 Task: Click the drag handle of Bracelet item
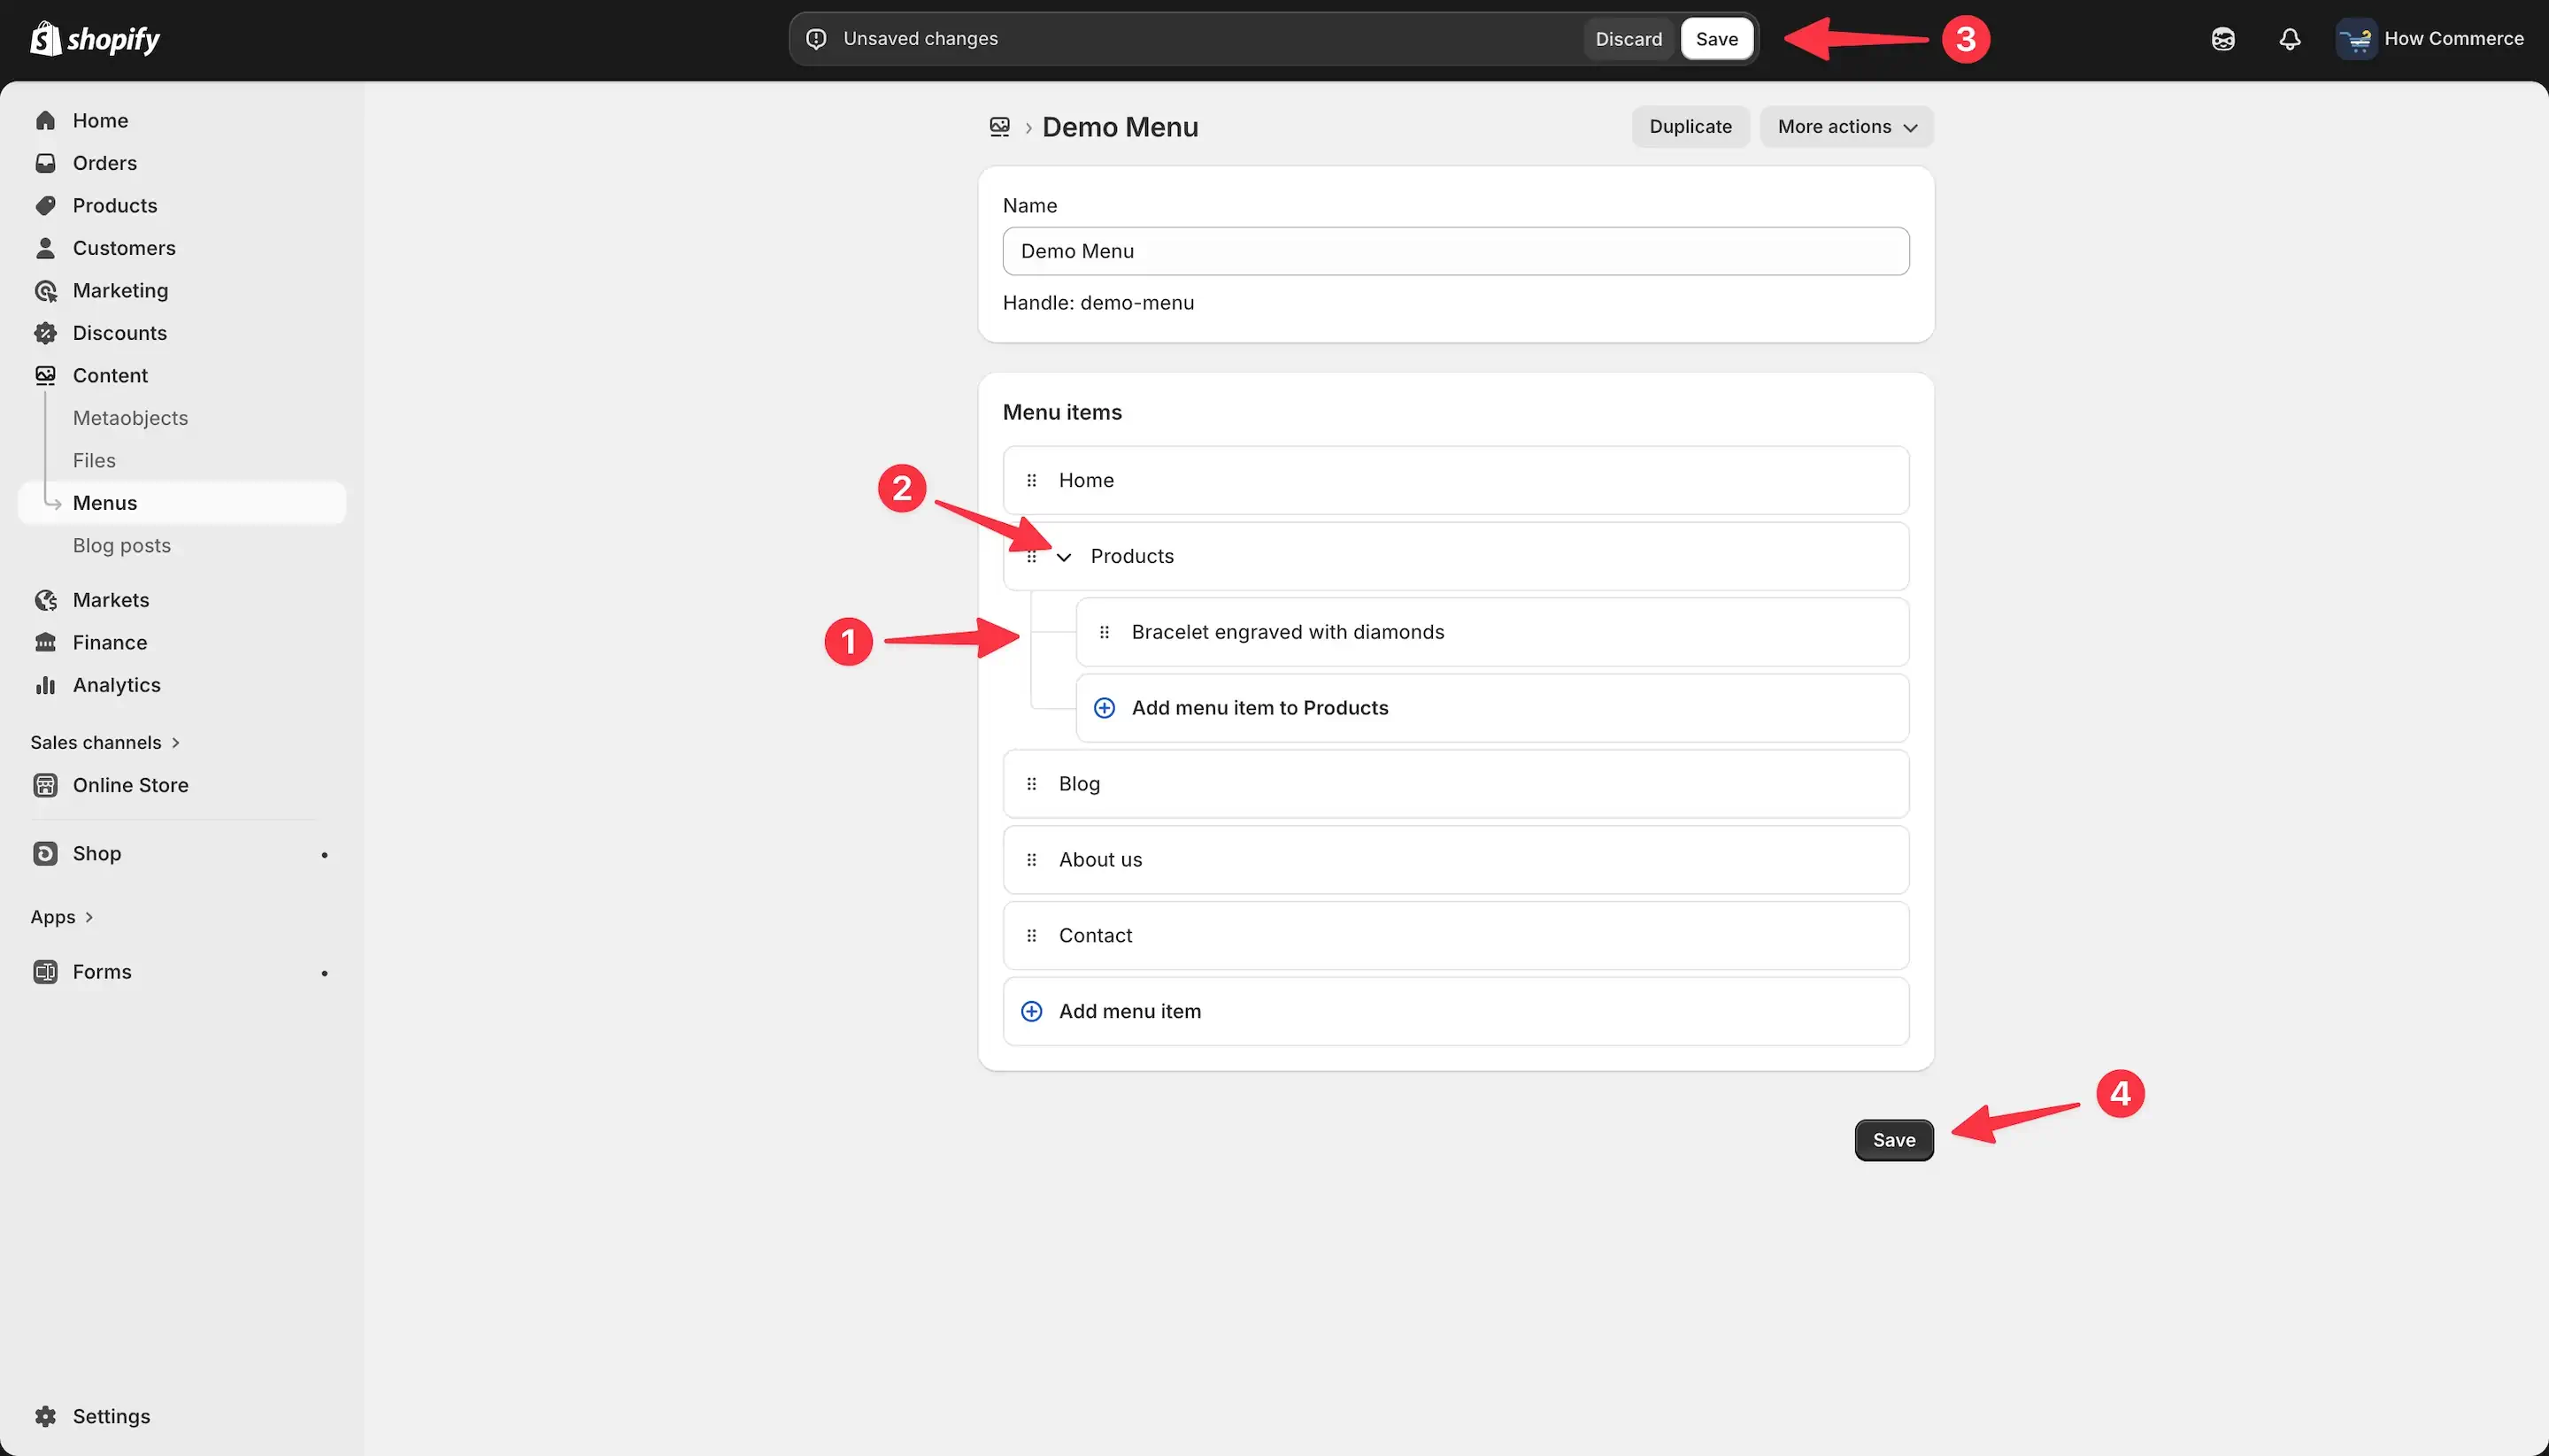1104,632
